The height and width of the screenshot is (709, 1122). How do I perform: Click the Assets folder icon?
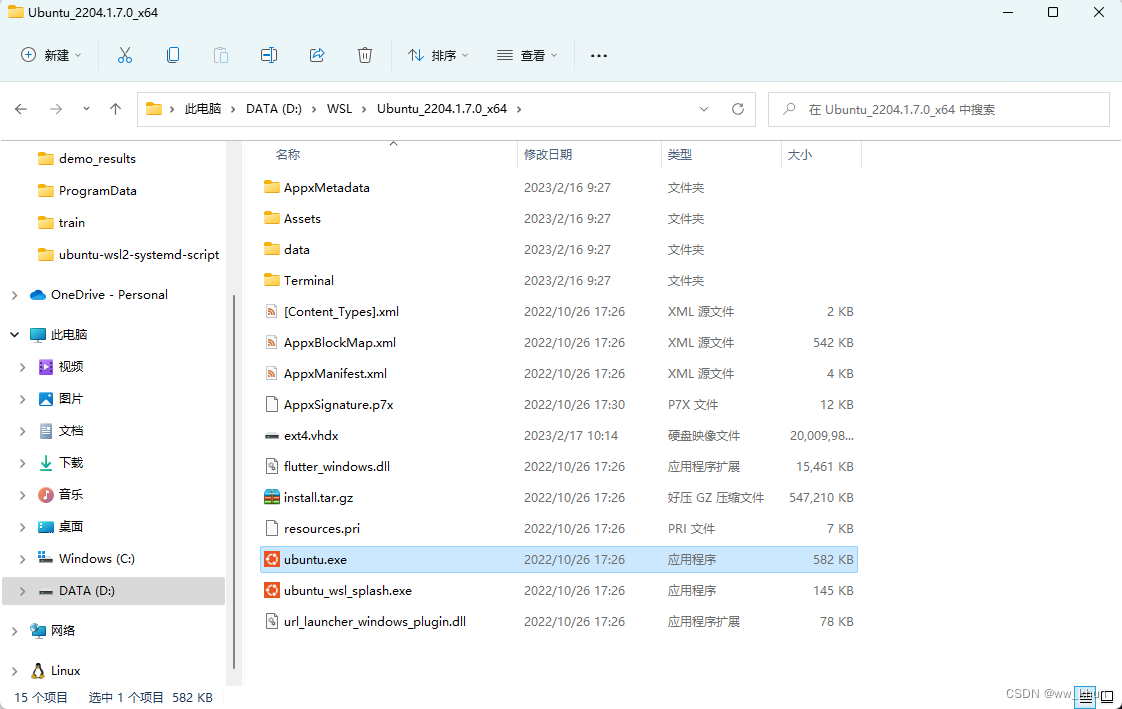pos(272,218)
